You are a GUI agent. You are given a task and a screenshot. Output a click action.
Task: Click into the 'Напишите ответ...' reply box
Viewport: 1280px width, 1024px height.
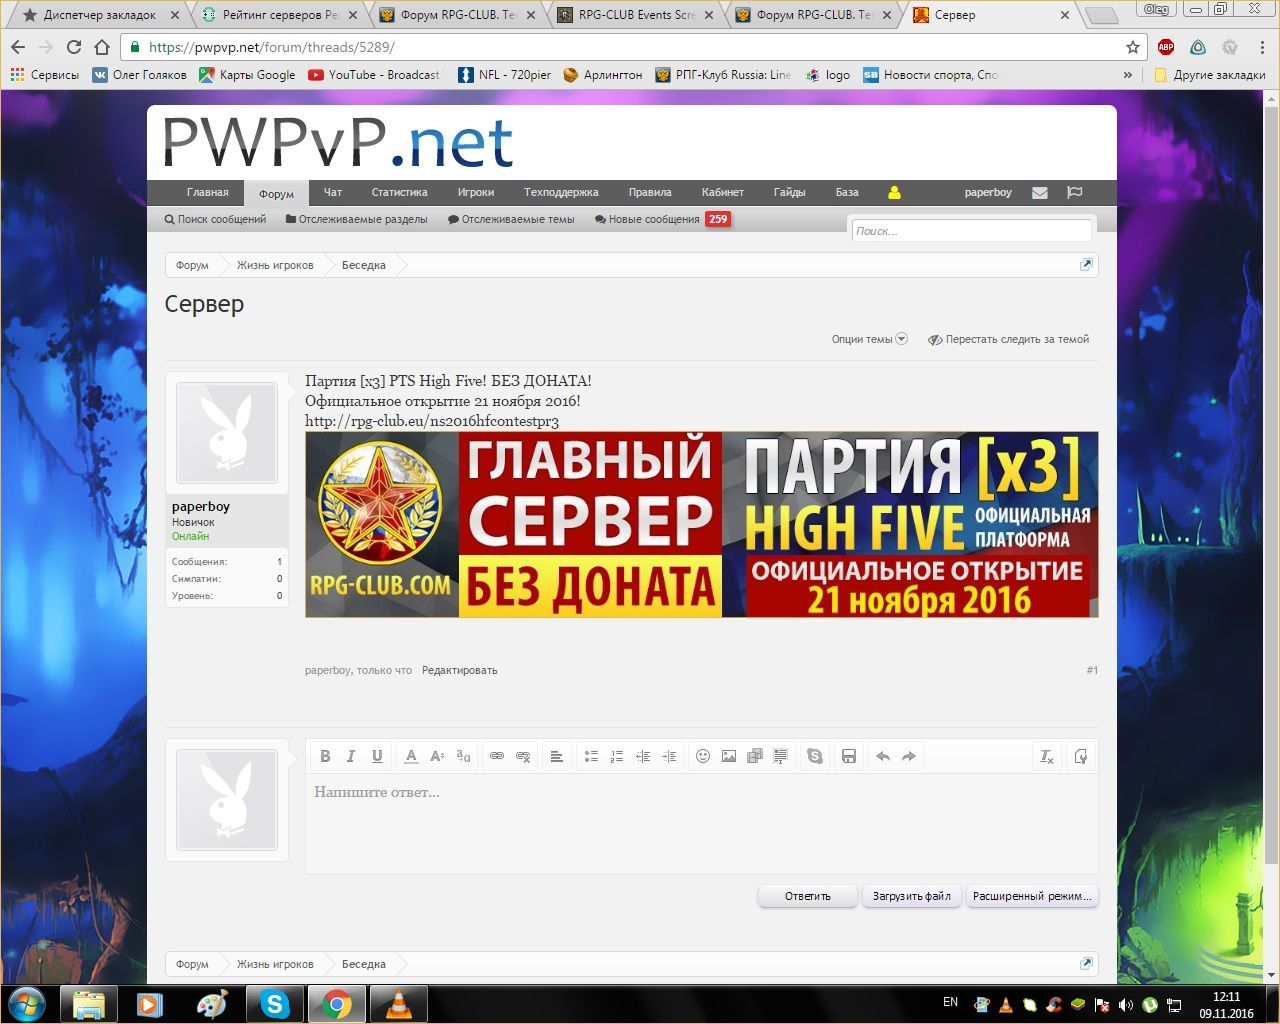coord(701,824)
